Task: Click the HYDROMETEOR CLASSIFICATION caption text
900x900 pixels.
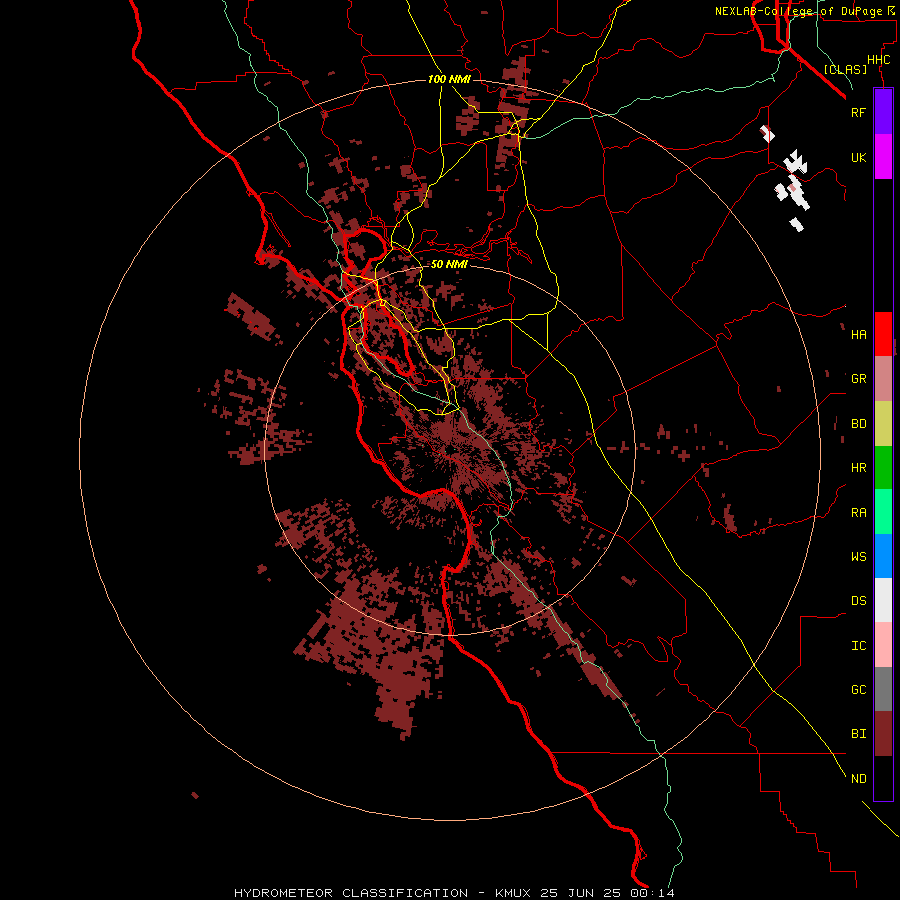Action: 351,893
